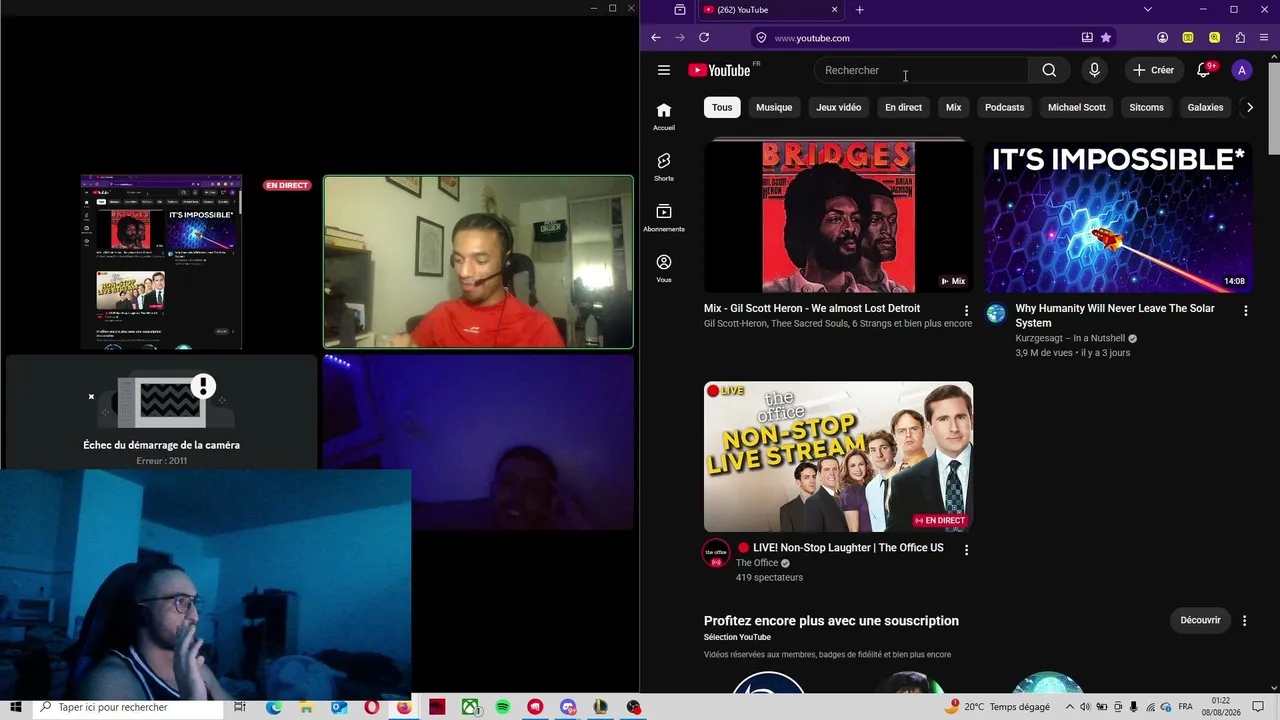Select the Jeux vidéo filter chip
Viewport: 1280px width, 720px height.
[x=839, y=107]
